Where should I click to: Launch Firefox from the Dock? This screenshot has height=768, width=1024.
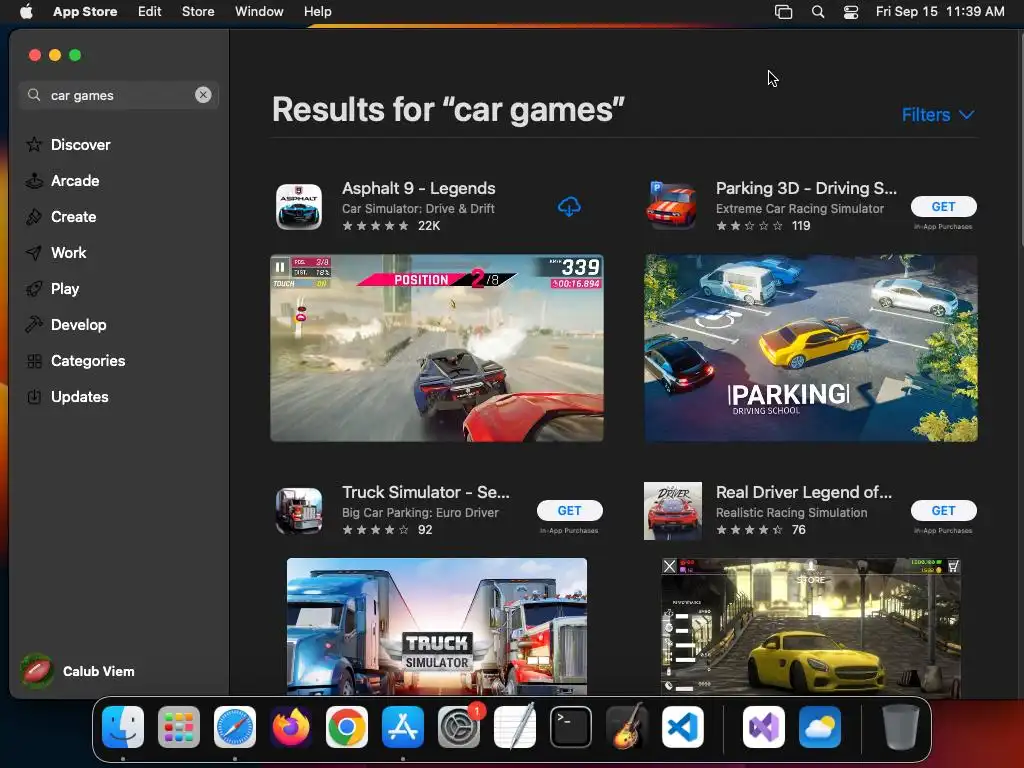(x=291, y=727)
